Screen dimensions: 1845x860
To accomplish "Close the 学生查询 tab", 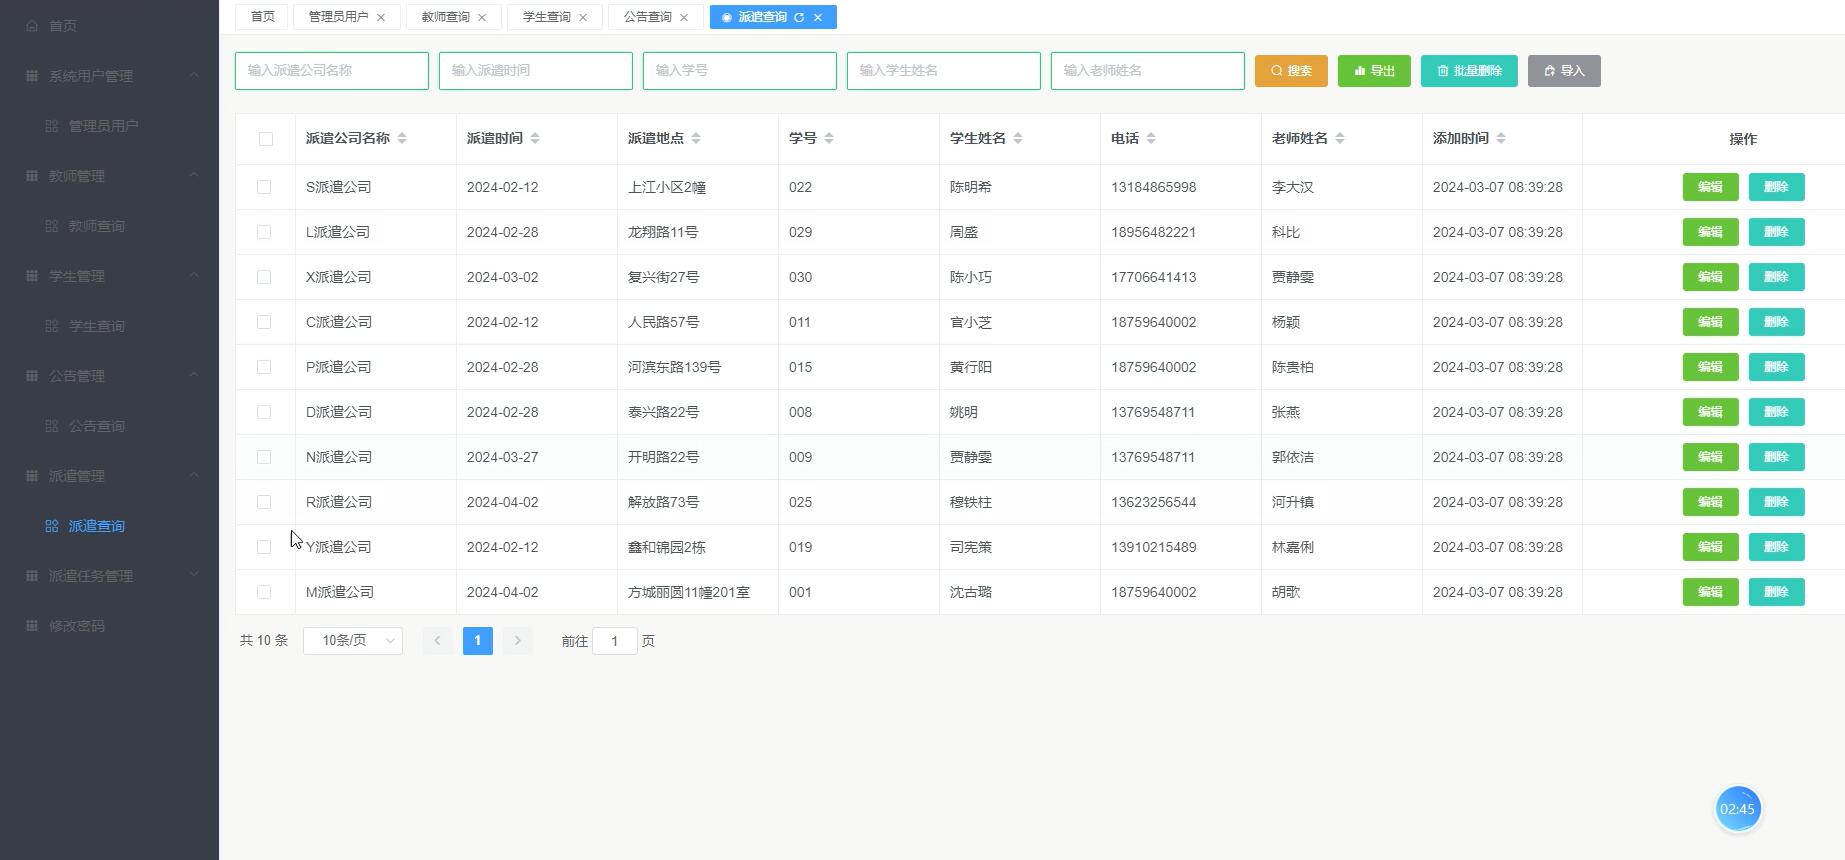I will pyautogui.click(x=583, y=17).
